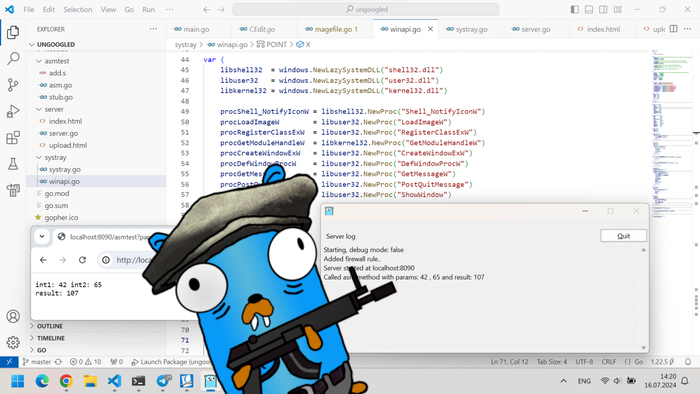The width and height of the screenshot is (700, 394).
Task: Open the Testing flask view
Action: tap(13, 164)
